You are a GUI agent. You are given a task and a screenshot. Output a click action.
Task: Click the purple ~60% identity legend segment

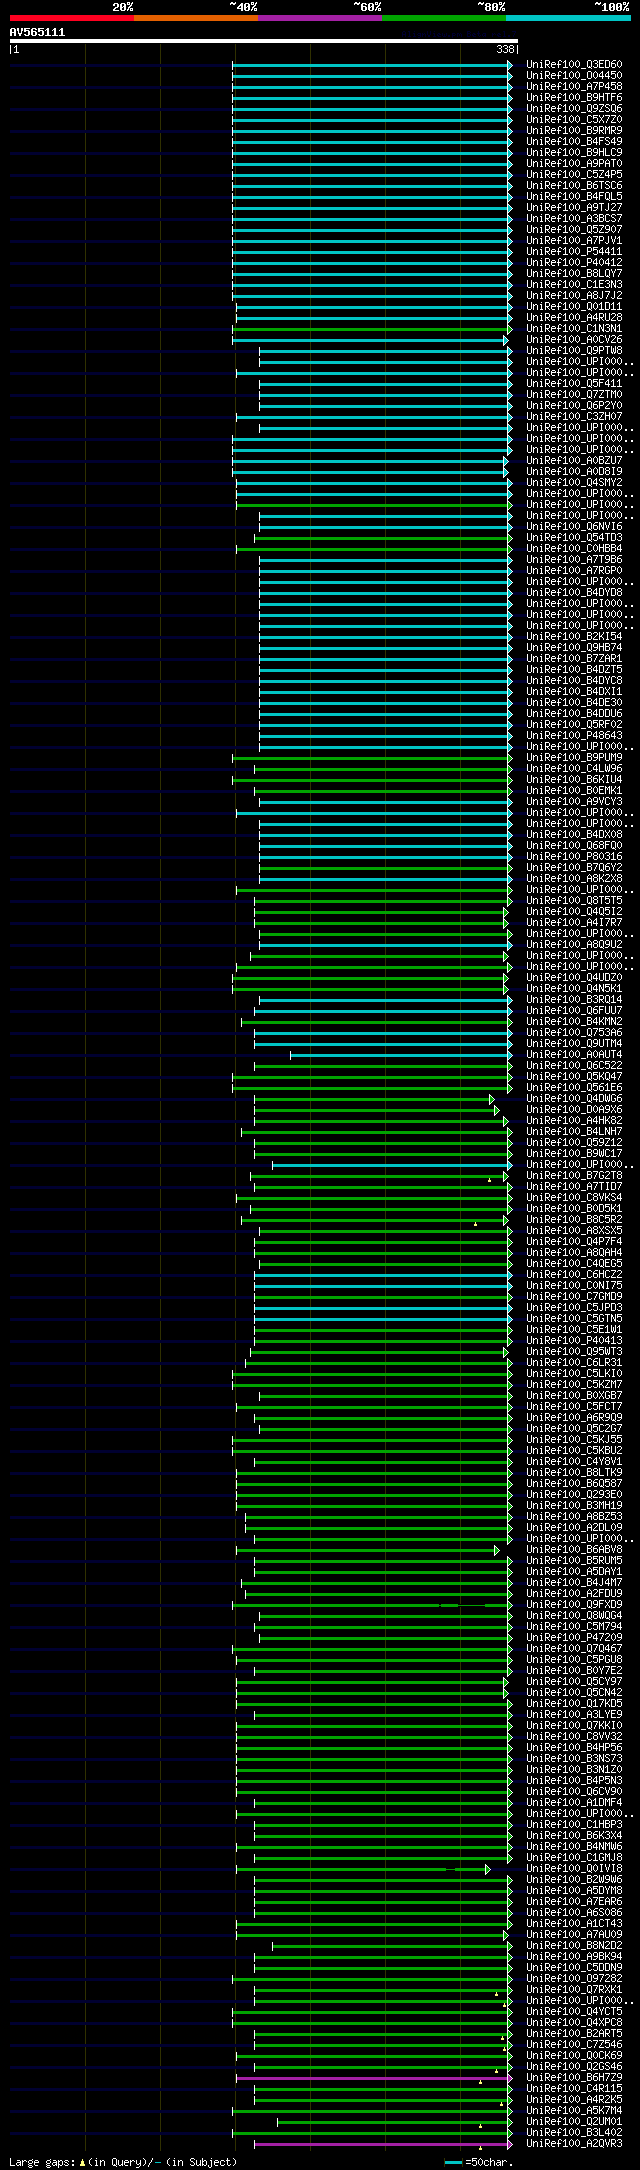(x=320, y=18)
